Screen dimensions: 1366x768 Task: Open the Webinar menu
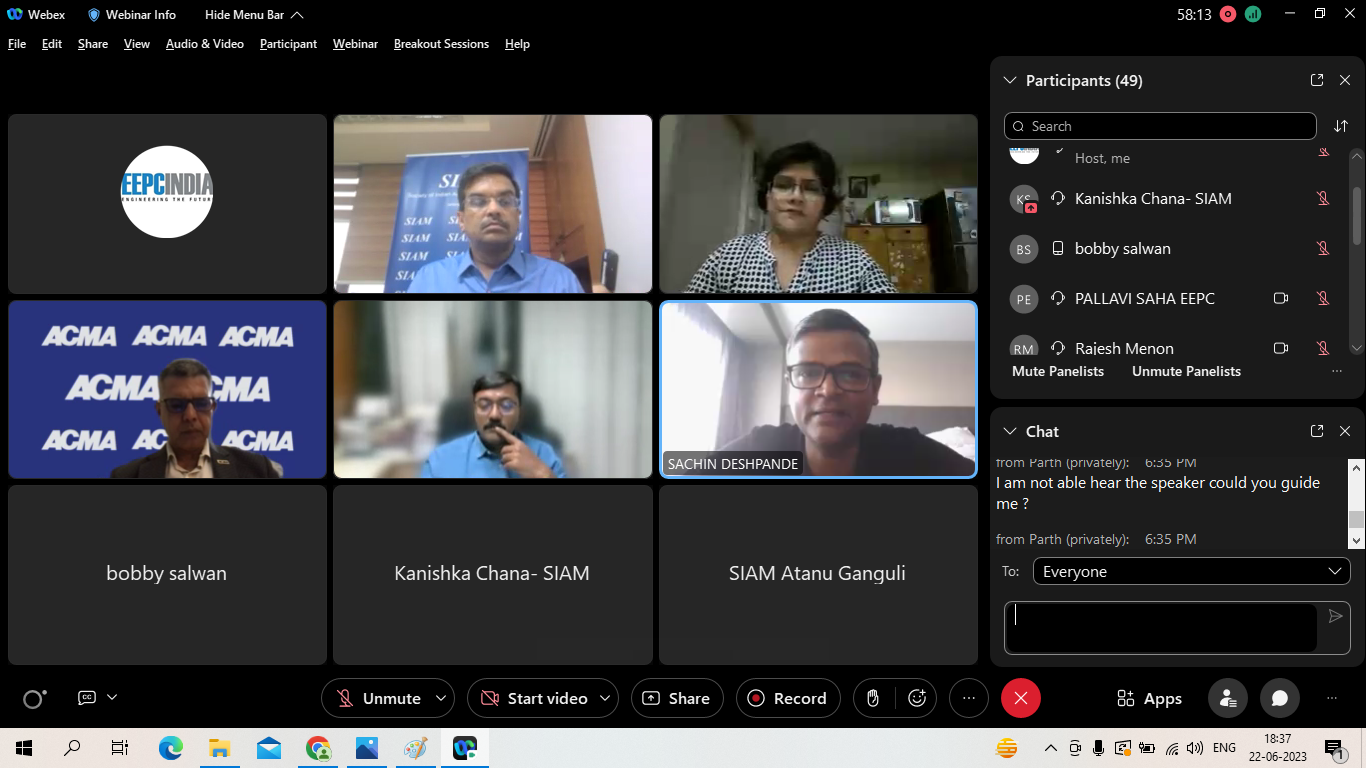[x=355, y=44]
